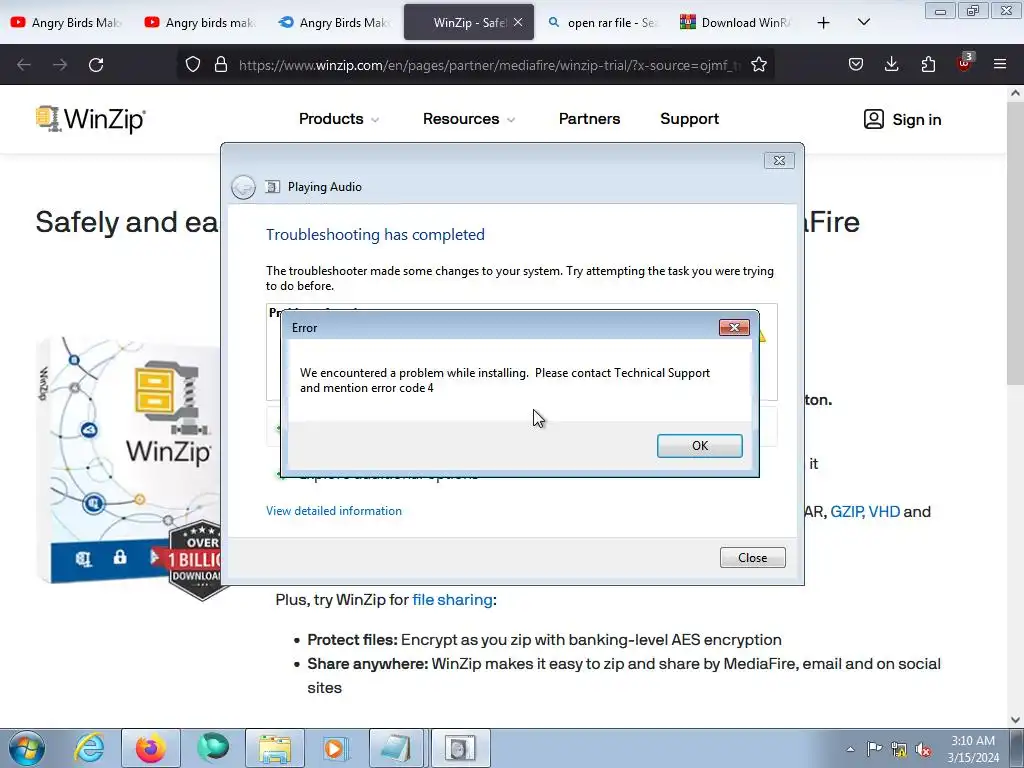Click the Firefox taskbar icon
Image resolution: width=1024 pixels, height=768 pixels.
pos(151,748)
